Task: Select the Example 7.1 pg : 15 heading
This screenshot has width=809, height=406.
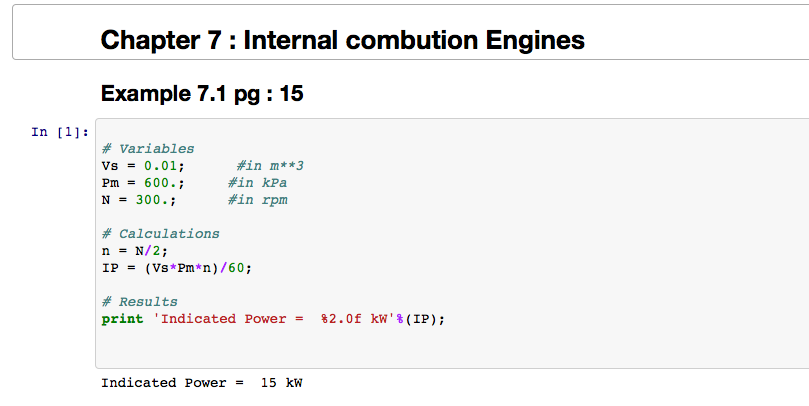Action: tap(202, 95)
